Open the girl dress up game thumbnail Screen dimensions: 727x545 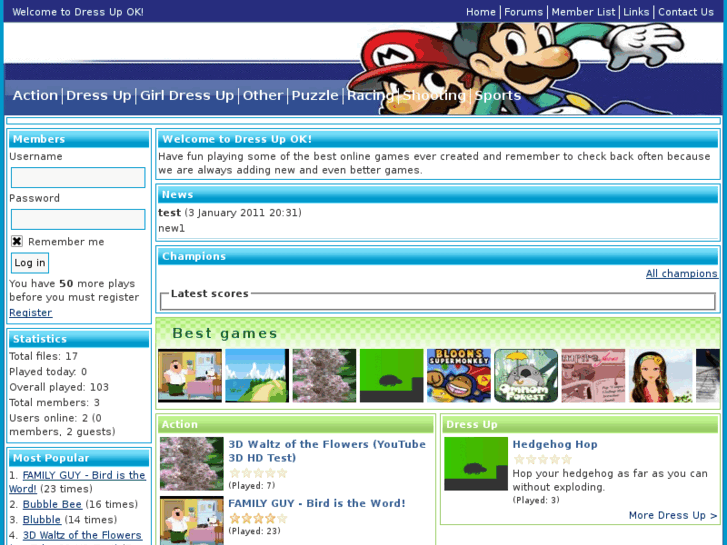(x=660, y=376)
